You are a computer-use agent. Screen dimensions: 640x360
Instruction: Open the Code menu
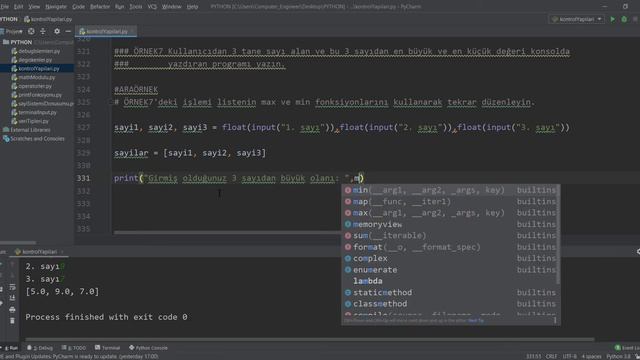point(78,7)
